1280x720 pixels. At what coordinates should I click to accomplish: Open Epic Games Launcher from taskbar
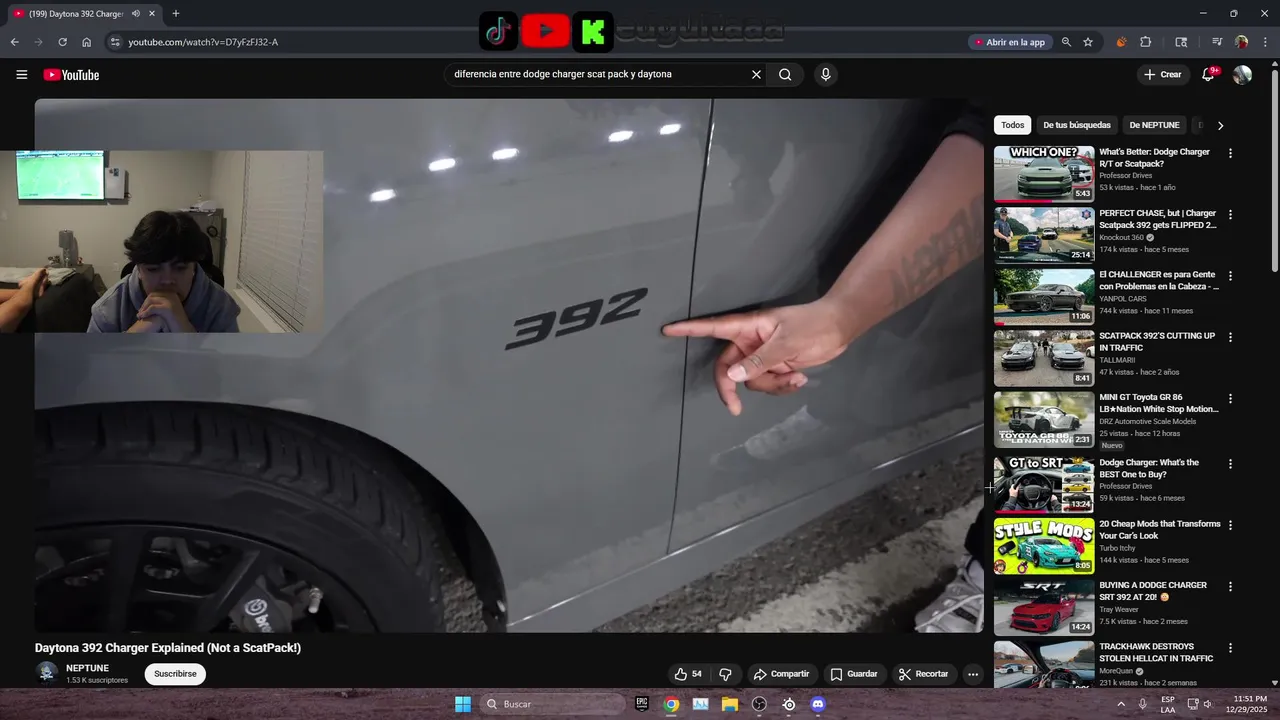642,704
